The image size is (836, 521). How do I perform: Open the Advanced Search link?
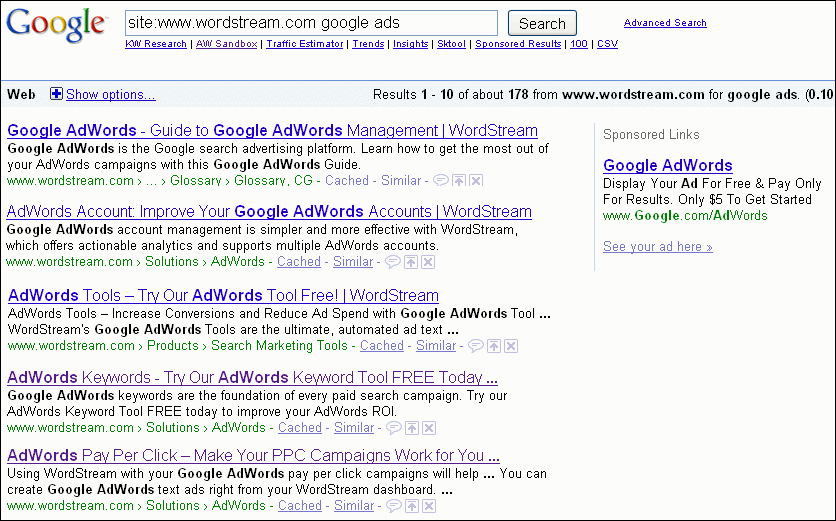[x=665, y=23]
